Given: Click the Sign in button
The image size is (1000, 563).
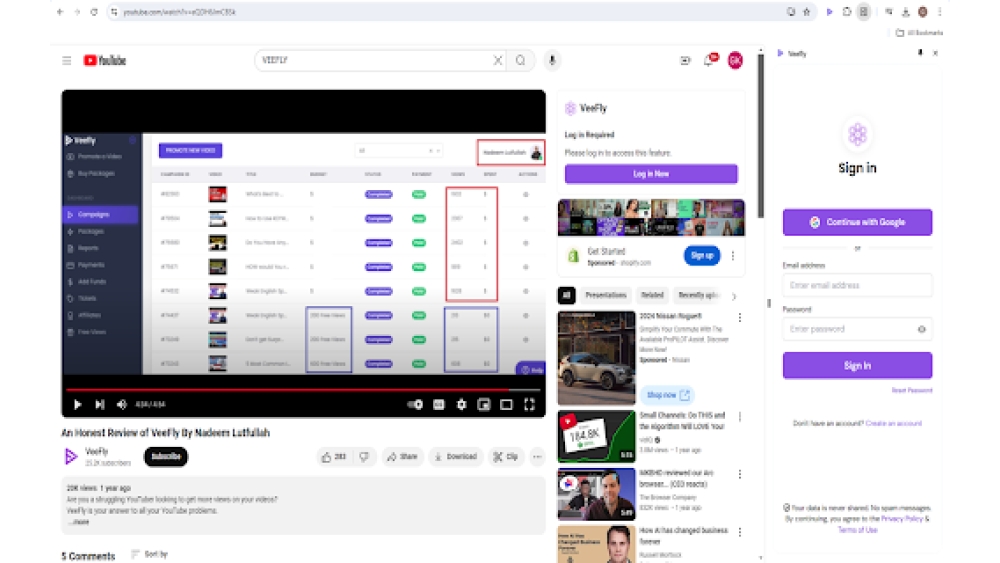Looking at the screenshot, I should tap(857, 366).
